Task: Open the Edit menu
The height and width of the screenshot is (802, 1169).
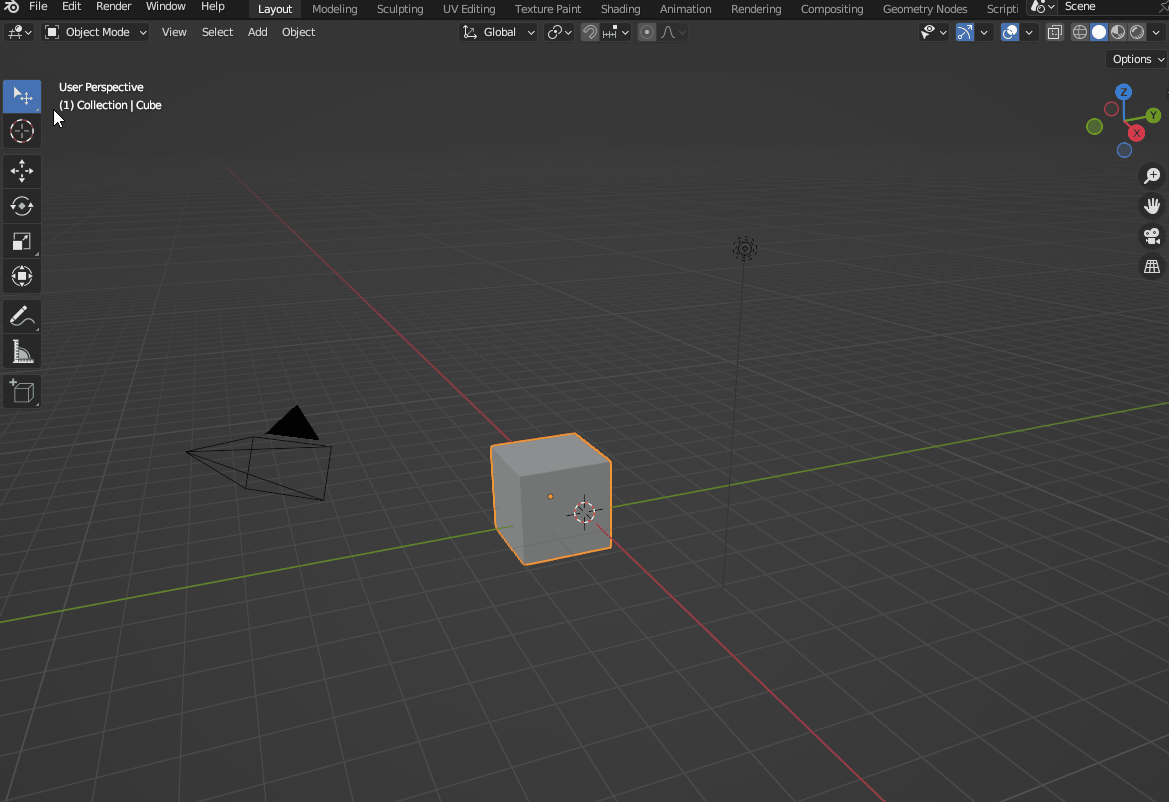Action: tap(72, 7)
